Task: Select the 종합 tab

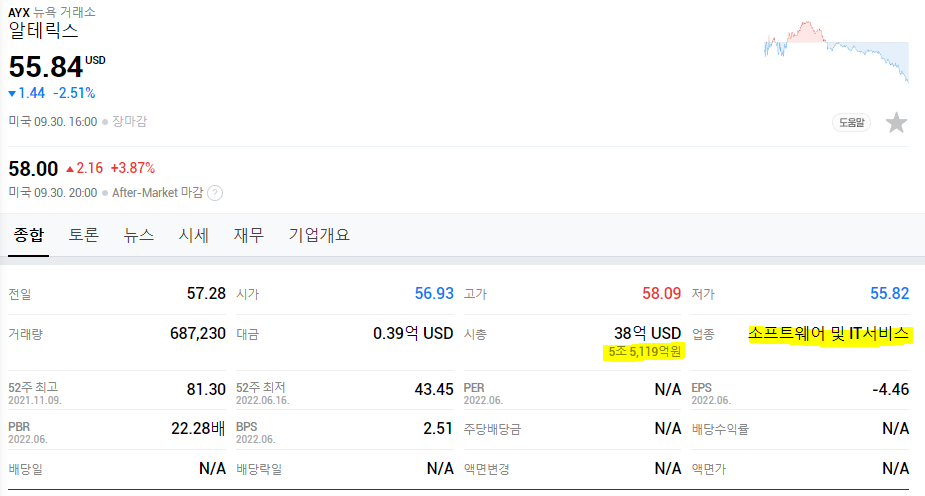Action: coord(28,235)
